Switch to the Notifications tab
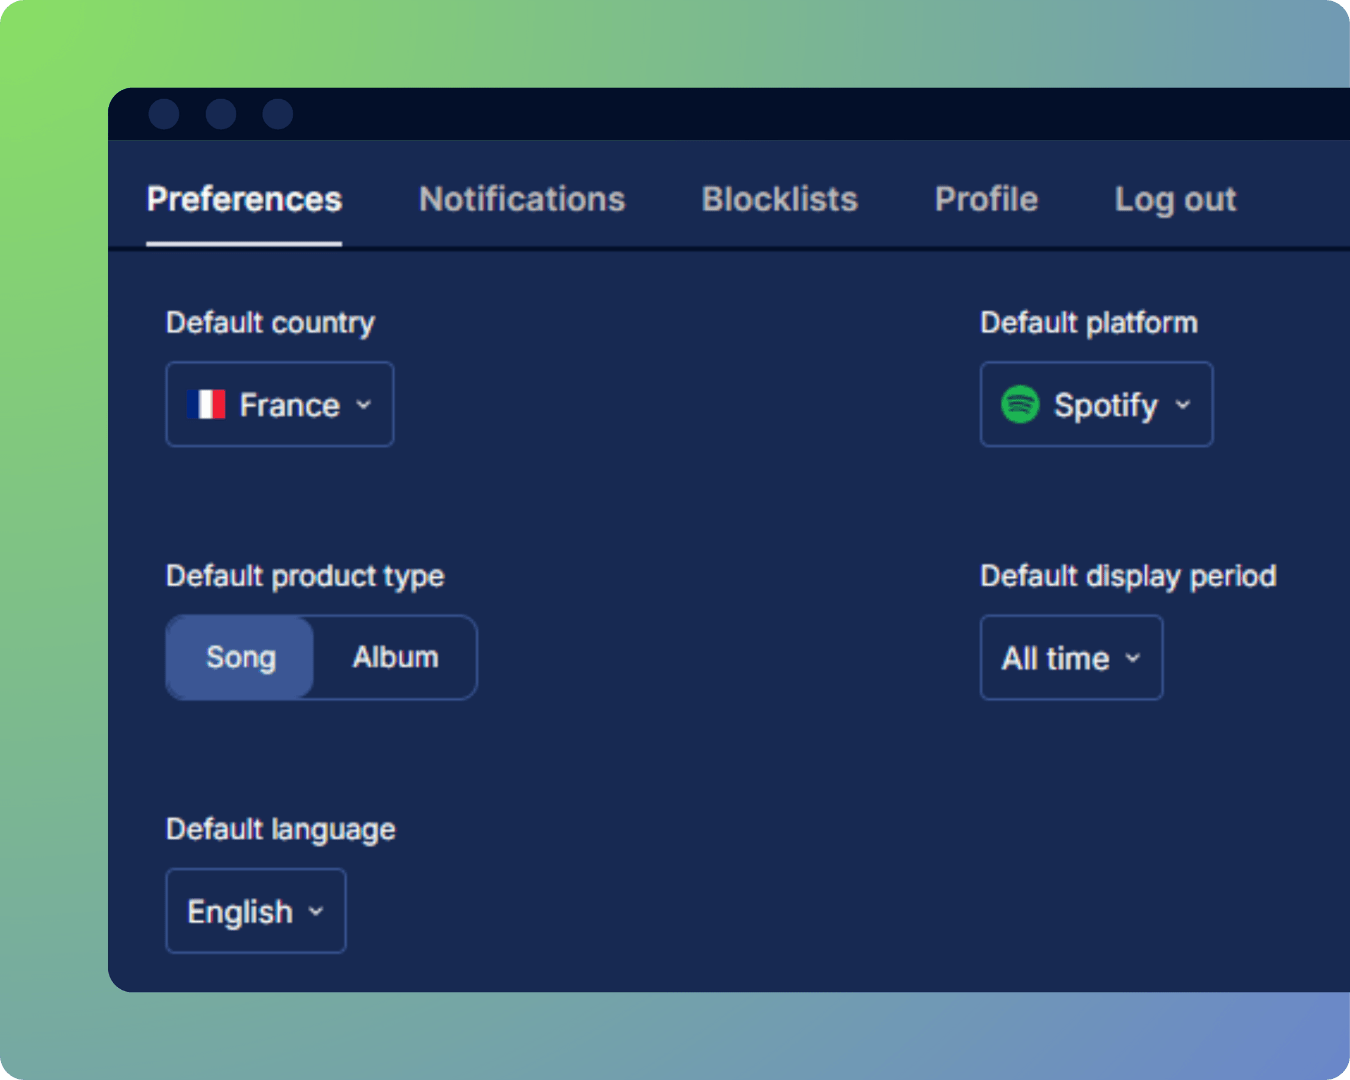Viewport: 1350px width, 1080px height. tap(521, 199)
